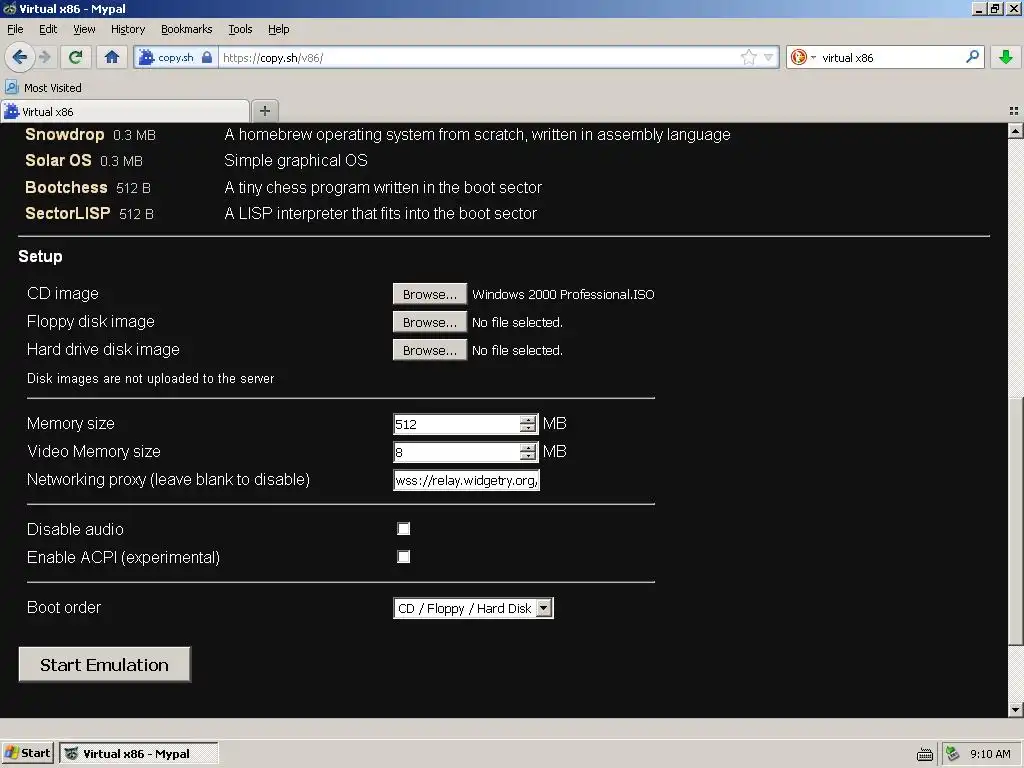Viewport: 1024px width, 768px height.
Task: Click the 9:10 AM system clock
Action: [x=990, y=754]
